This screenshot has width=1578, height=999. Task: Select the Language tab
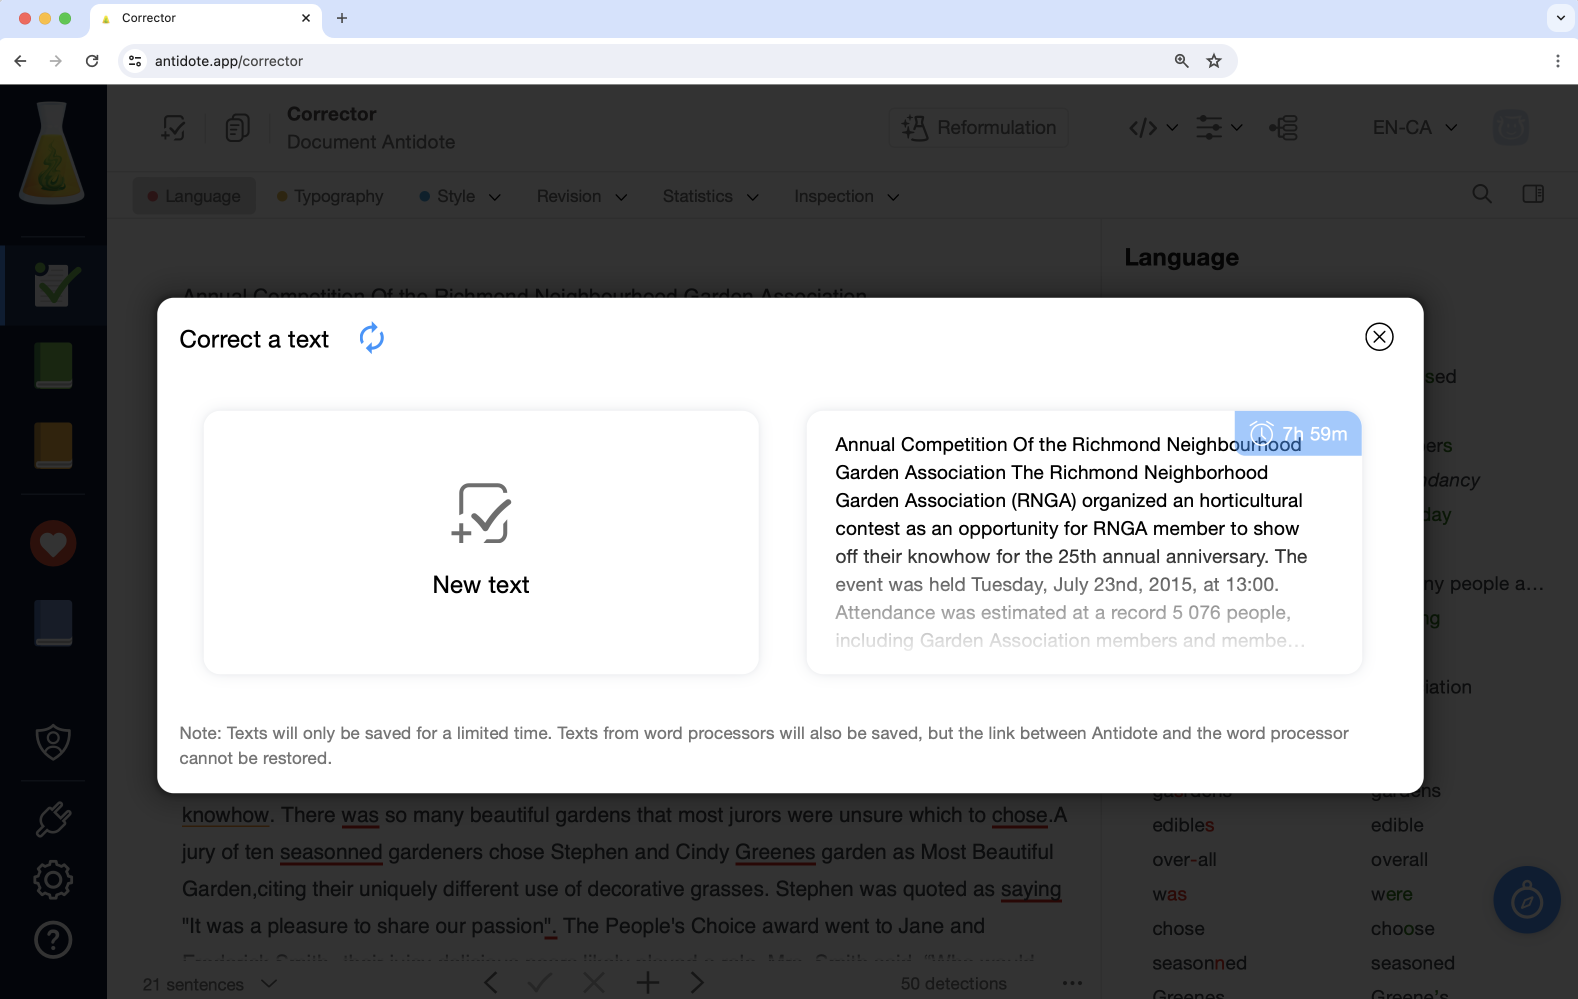(194, 197)
